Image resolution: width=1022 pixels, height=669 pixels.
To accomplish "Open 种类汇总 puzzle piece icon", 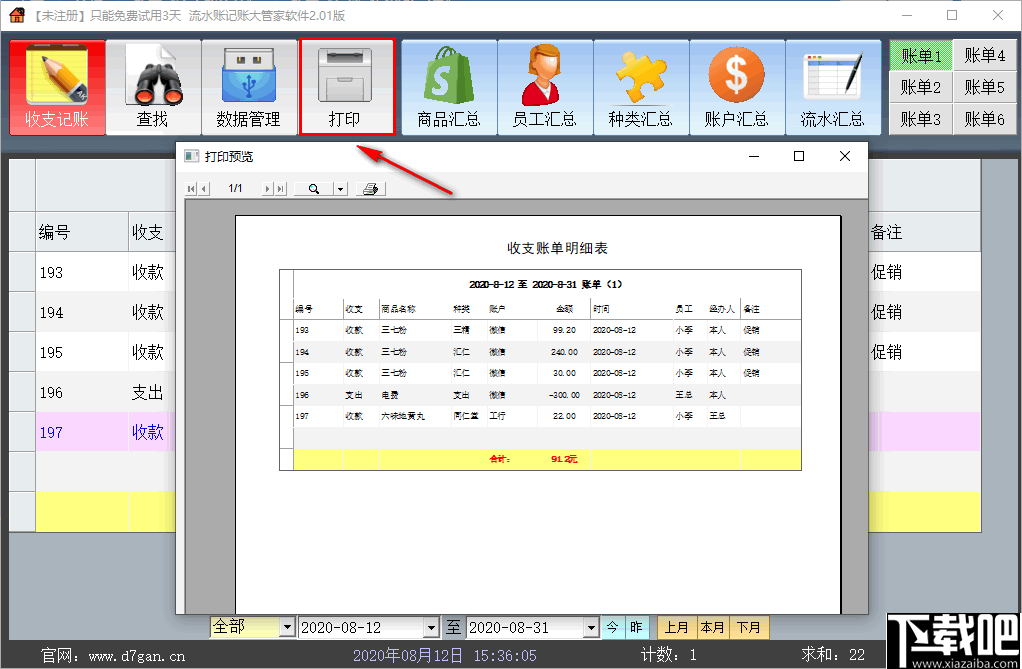I will coord(641,87).
